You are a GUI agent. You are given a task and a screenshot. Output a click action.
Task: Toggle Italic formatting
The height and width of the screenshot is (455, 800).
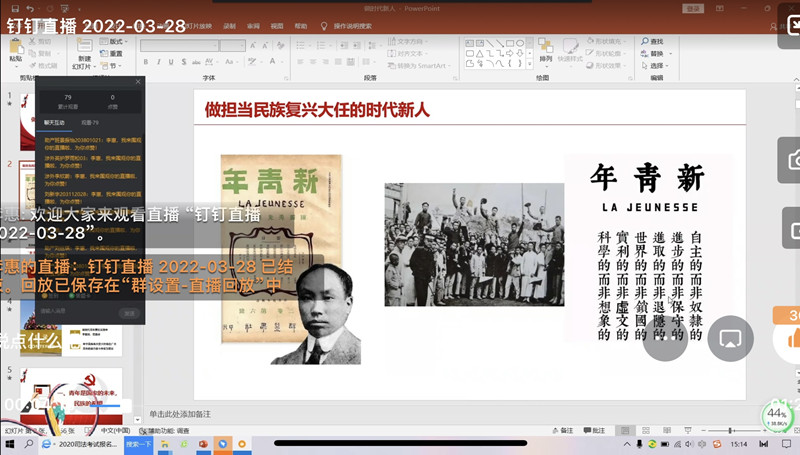pyautogui.click(x=159, y=62)
